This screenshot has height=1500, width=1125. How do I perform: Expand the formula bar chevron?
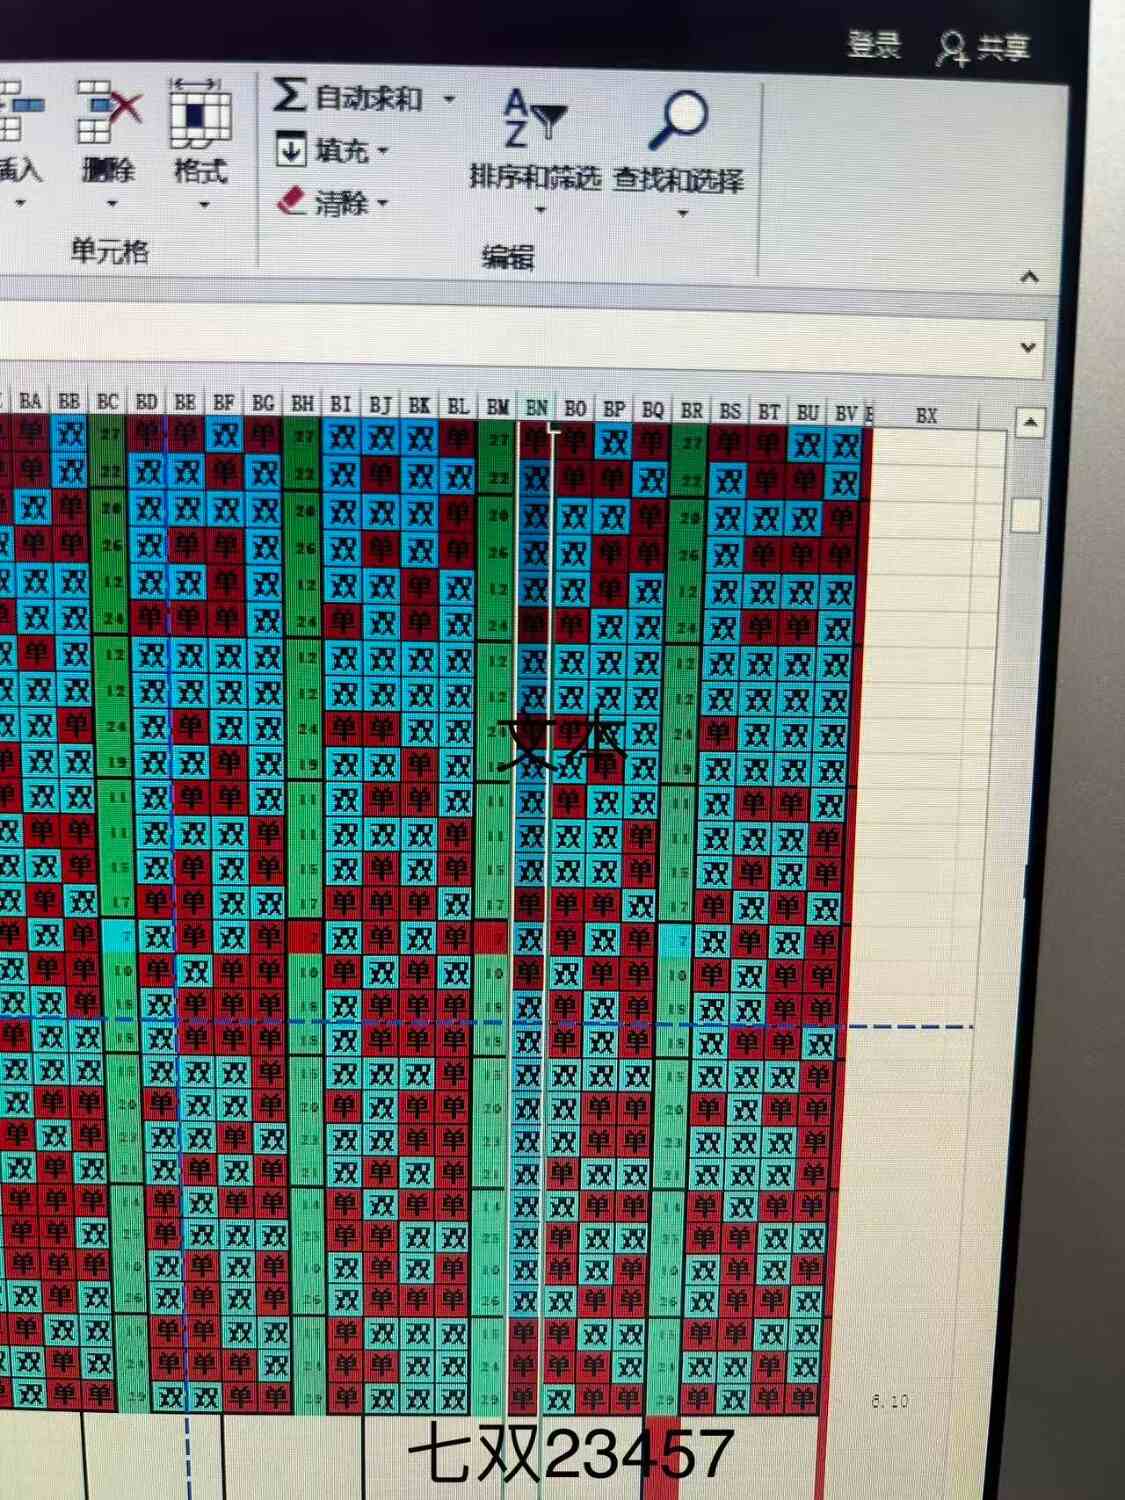(x=1028, y=347)
